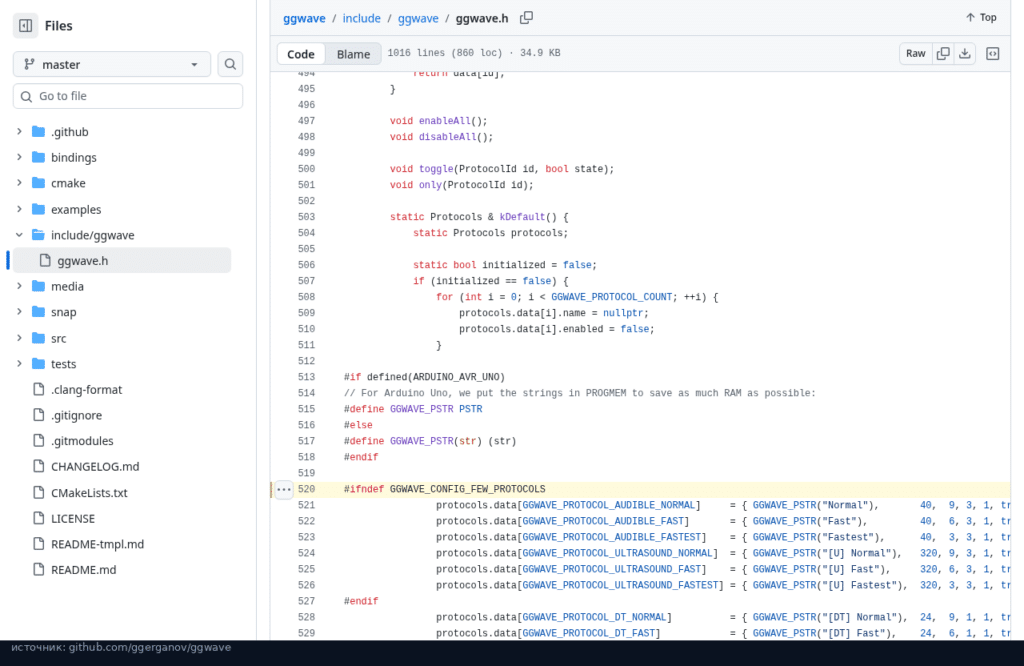The width and height of the screenshot is (1024, 666).
Task: Open the ggwave subfolder breadcrumb link
Action: coord(418,18)
